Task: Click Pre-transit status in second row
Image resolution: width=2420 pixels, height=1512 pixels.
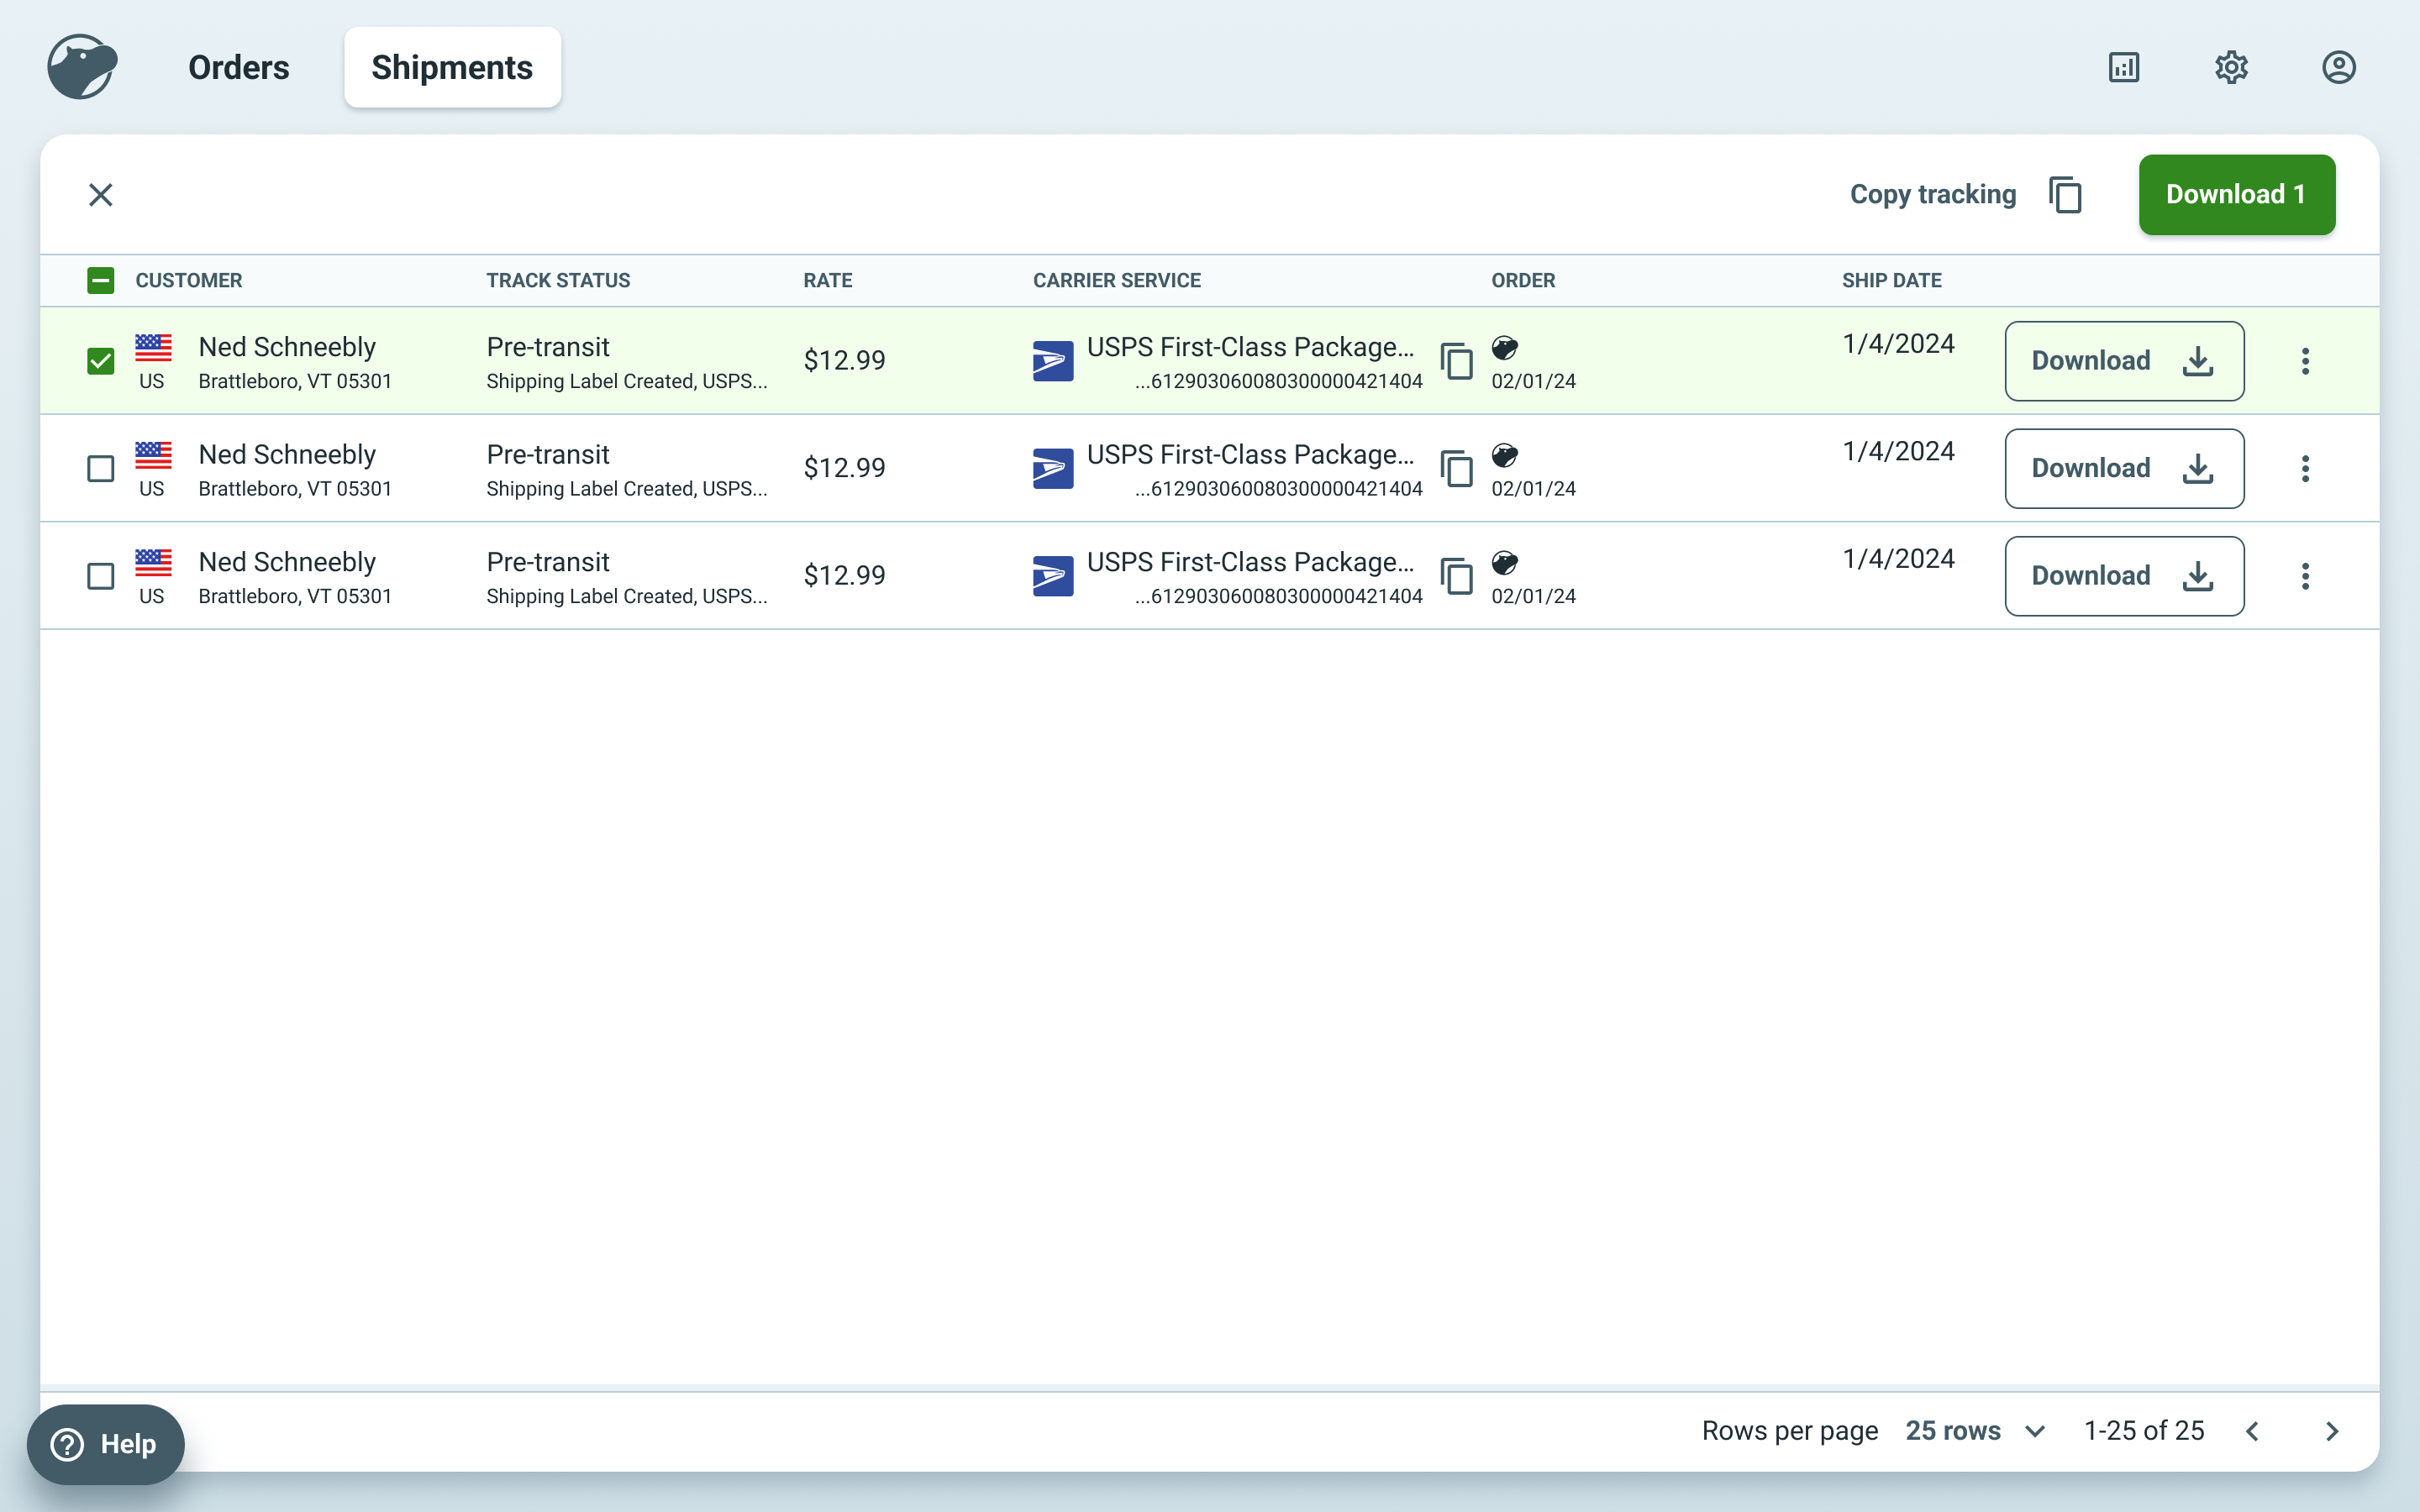Action: [x=548, y=454]
